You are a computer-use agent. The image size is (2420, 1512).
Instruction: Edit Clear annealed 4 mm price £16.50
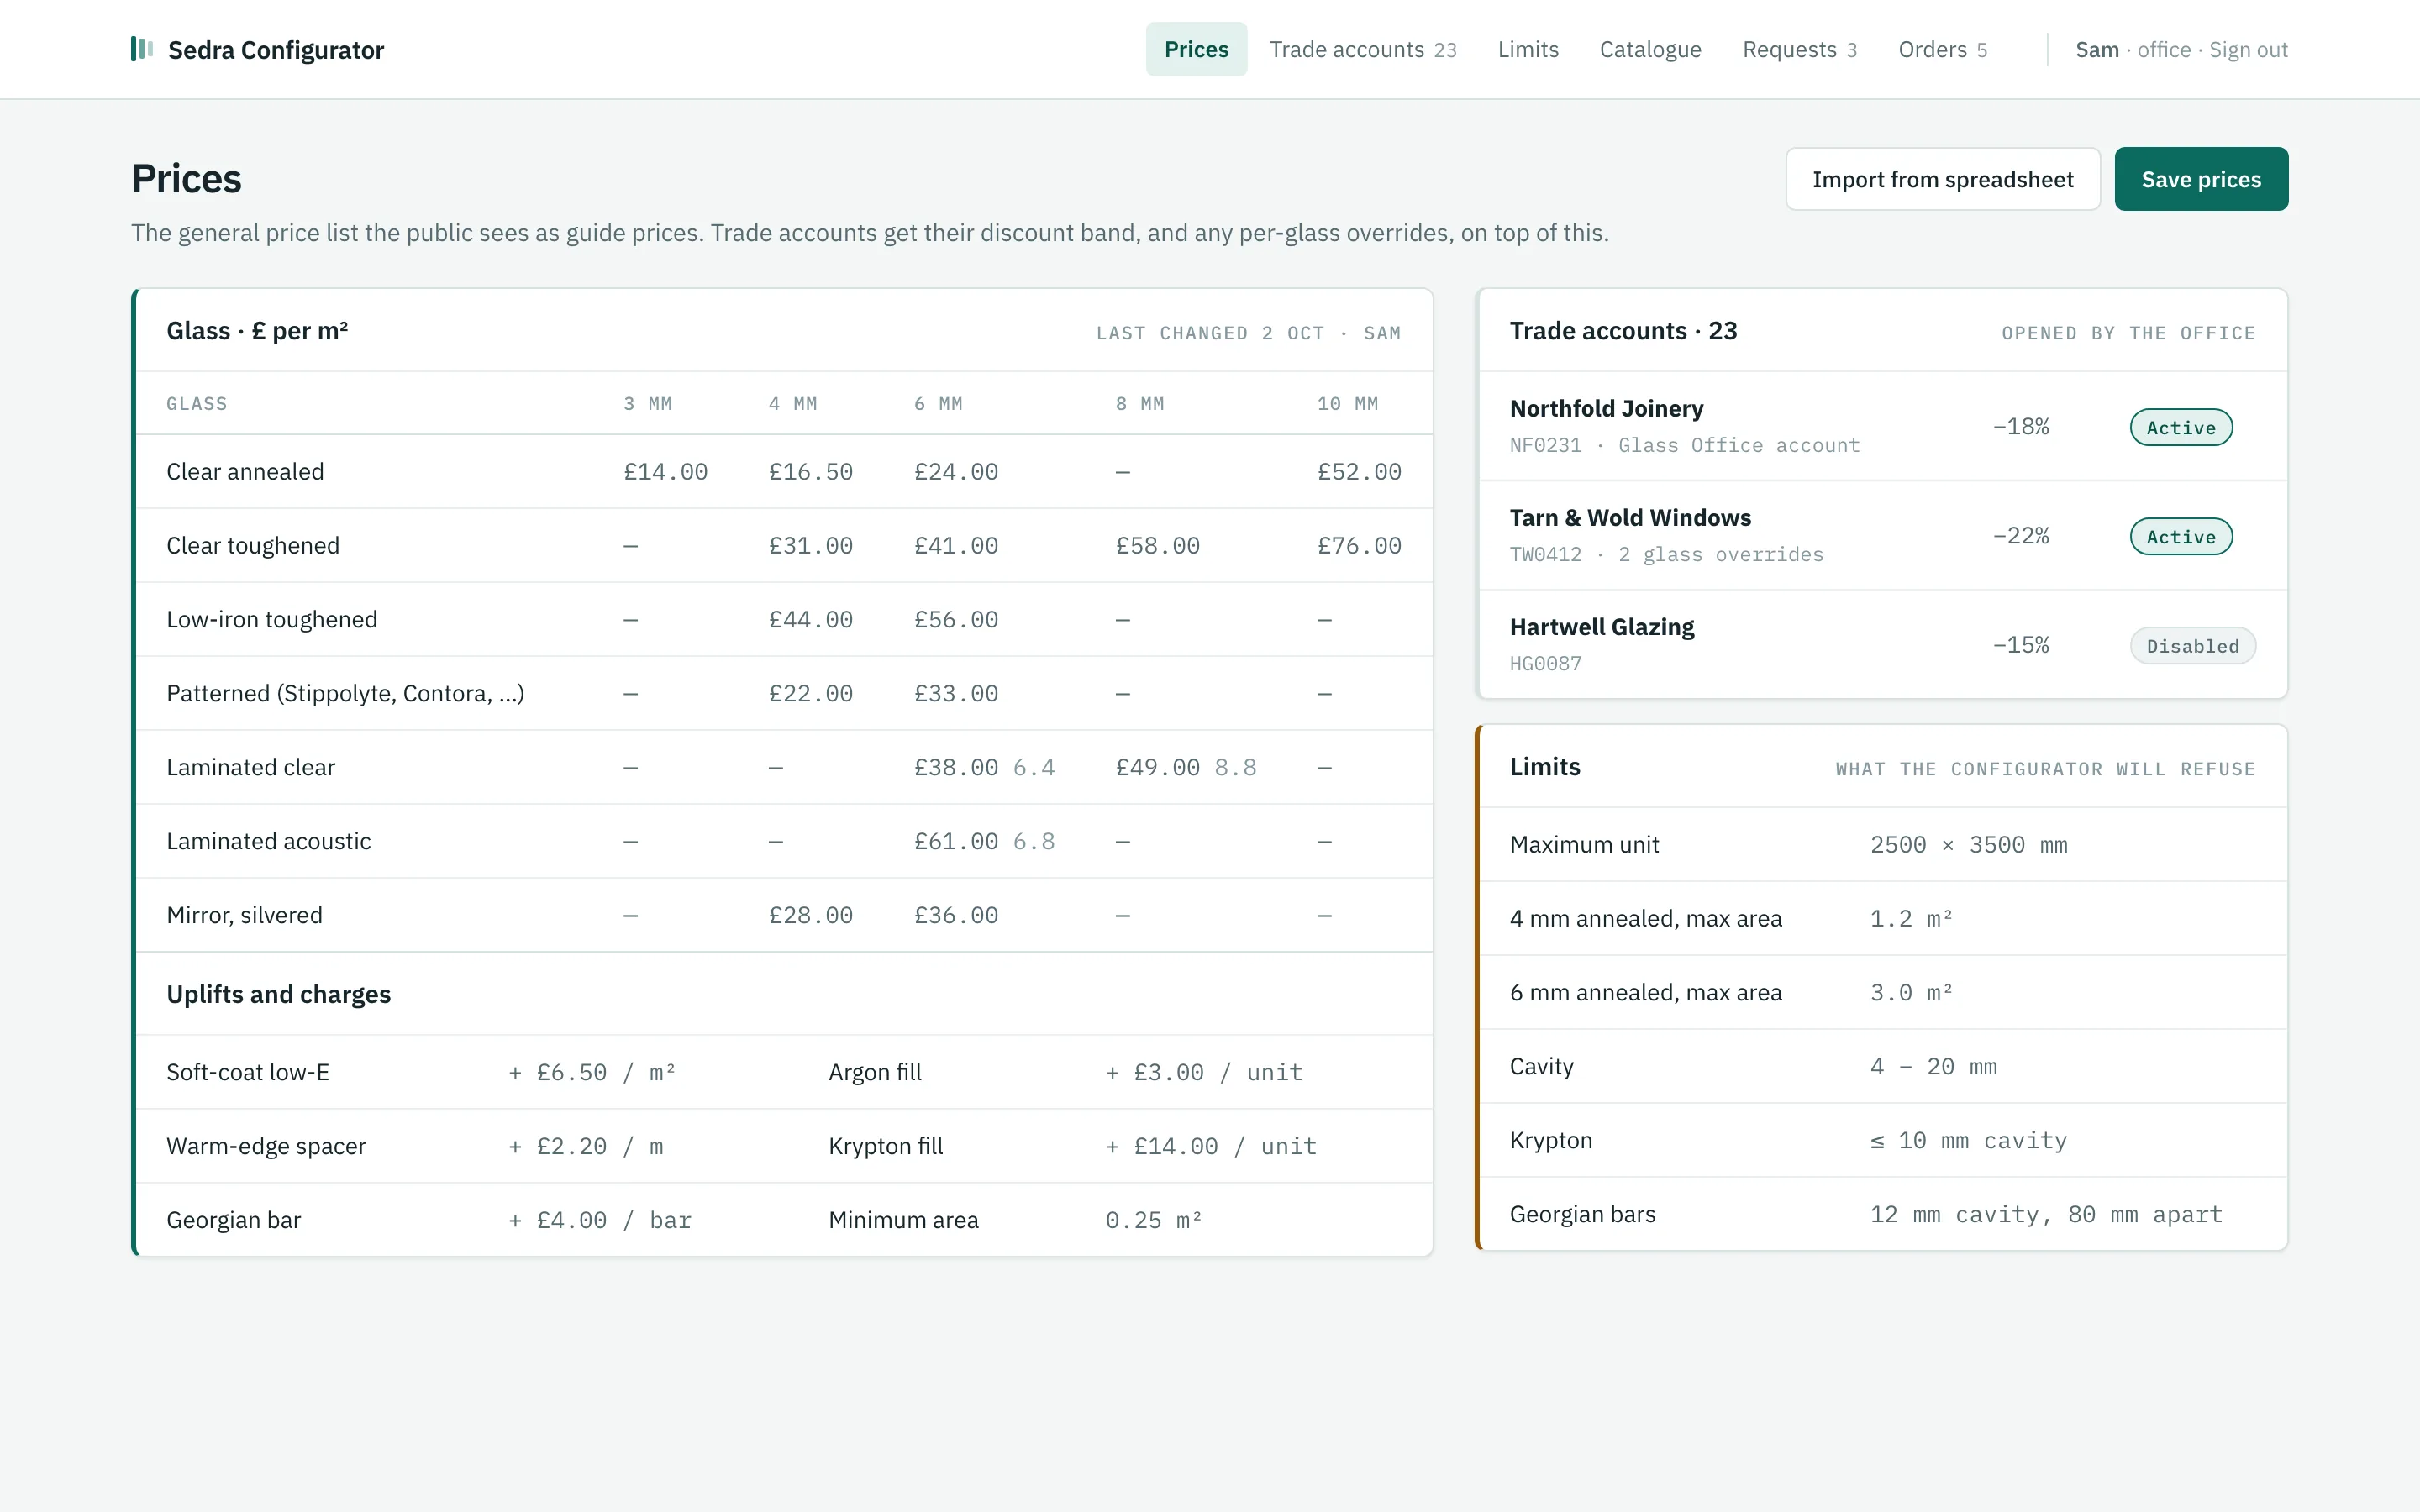[810, 472]
